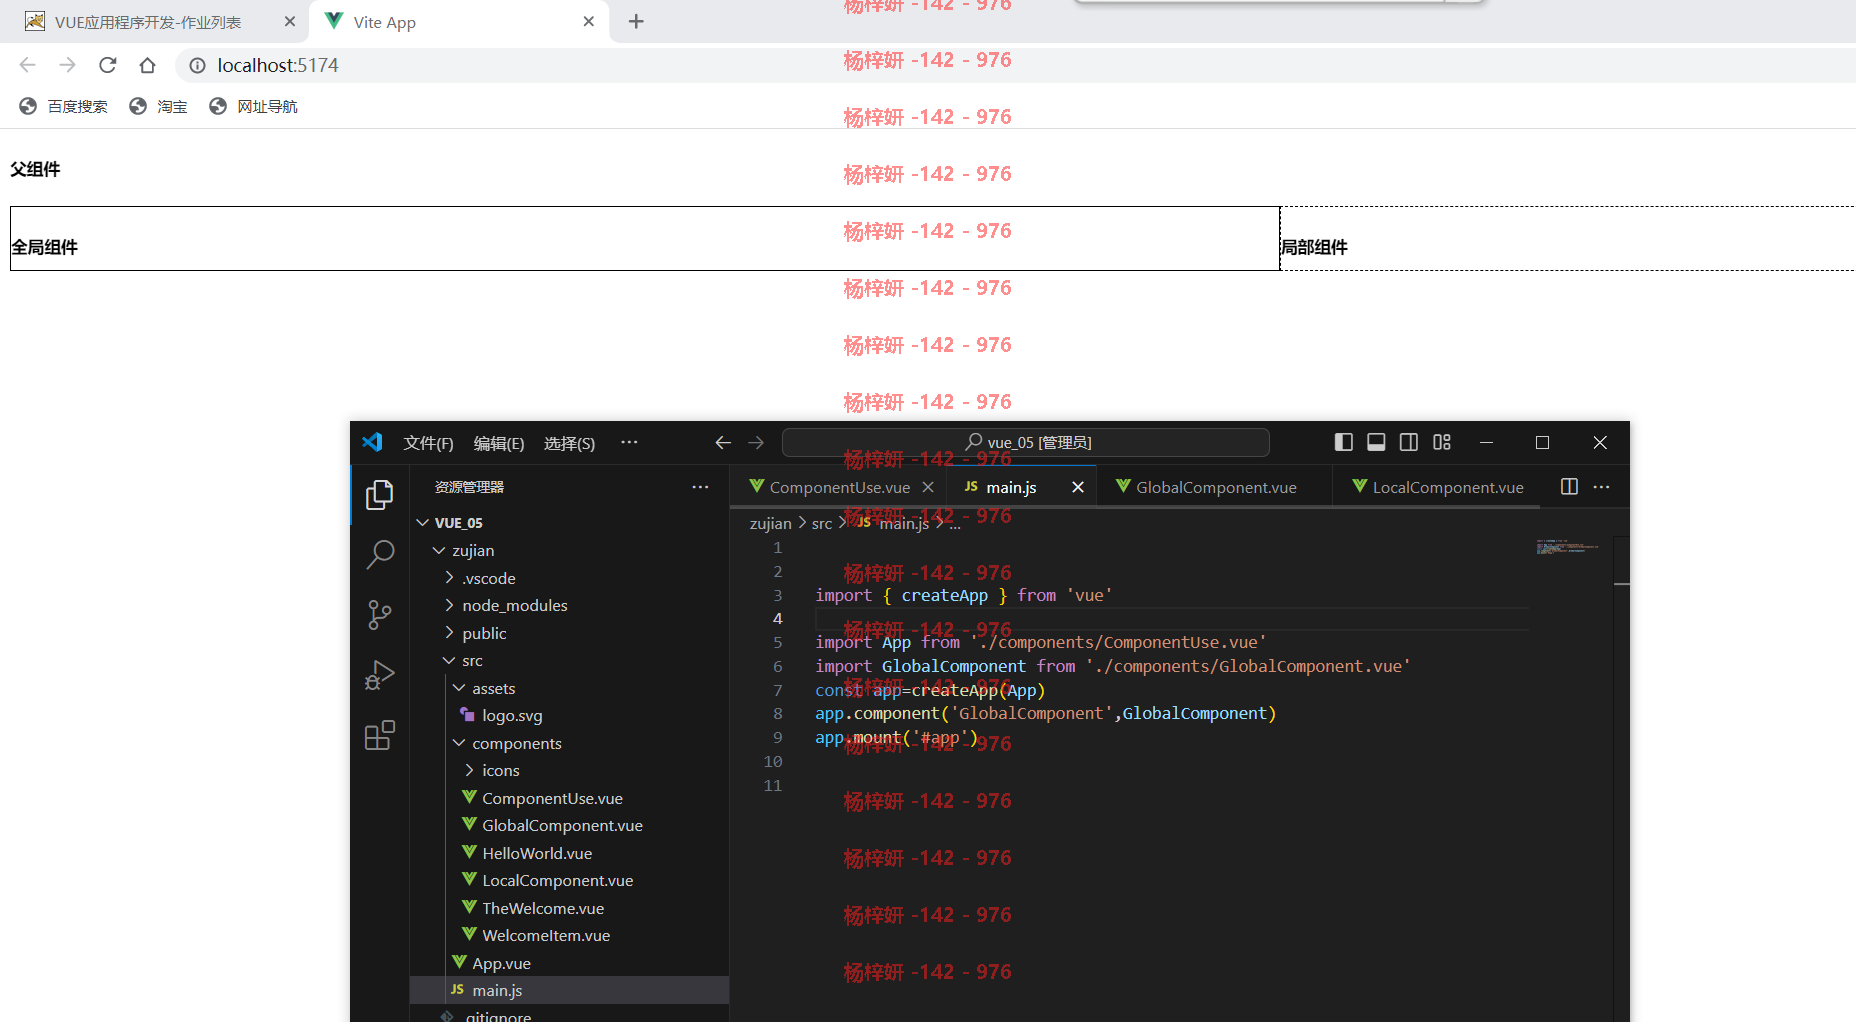The image size is (1856, 1022).
Task: Open logo.svg in the explorer
Action: (512, 716)
